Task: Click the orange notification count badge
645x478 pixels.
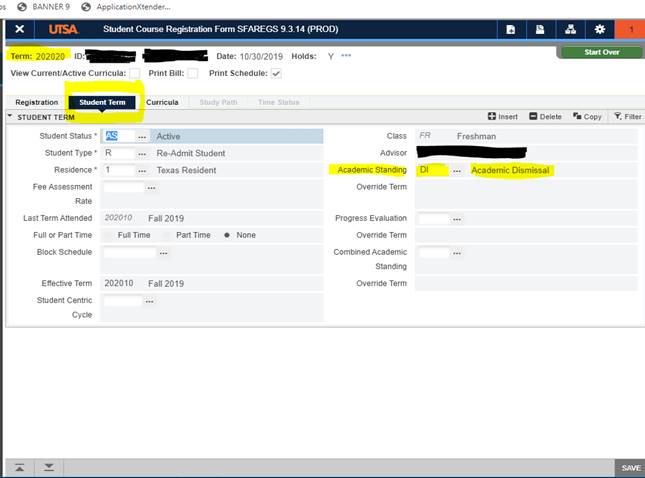Action: pos(630,29)
